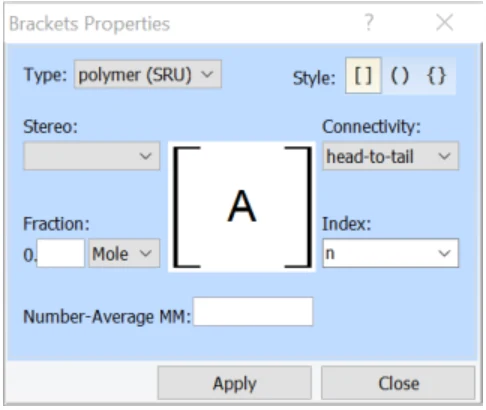Click the Style label
This screenshot has height=410, width=486.
[314, 79]
